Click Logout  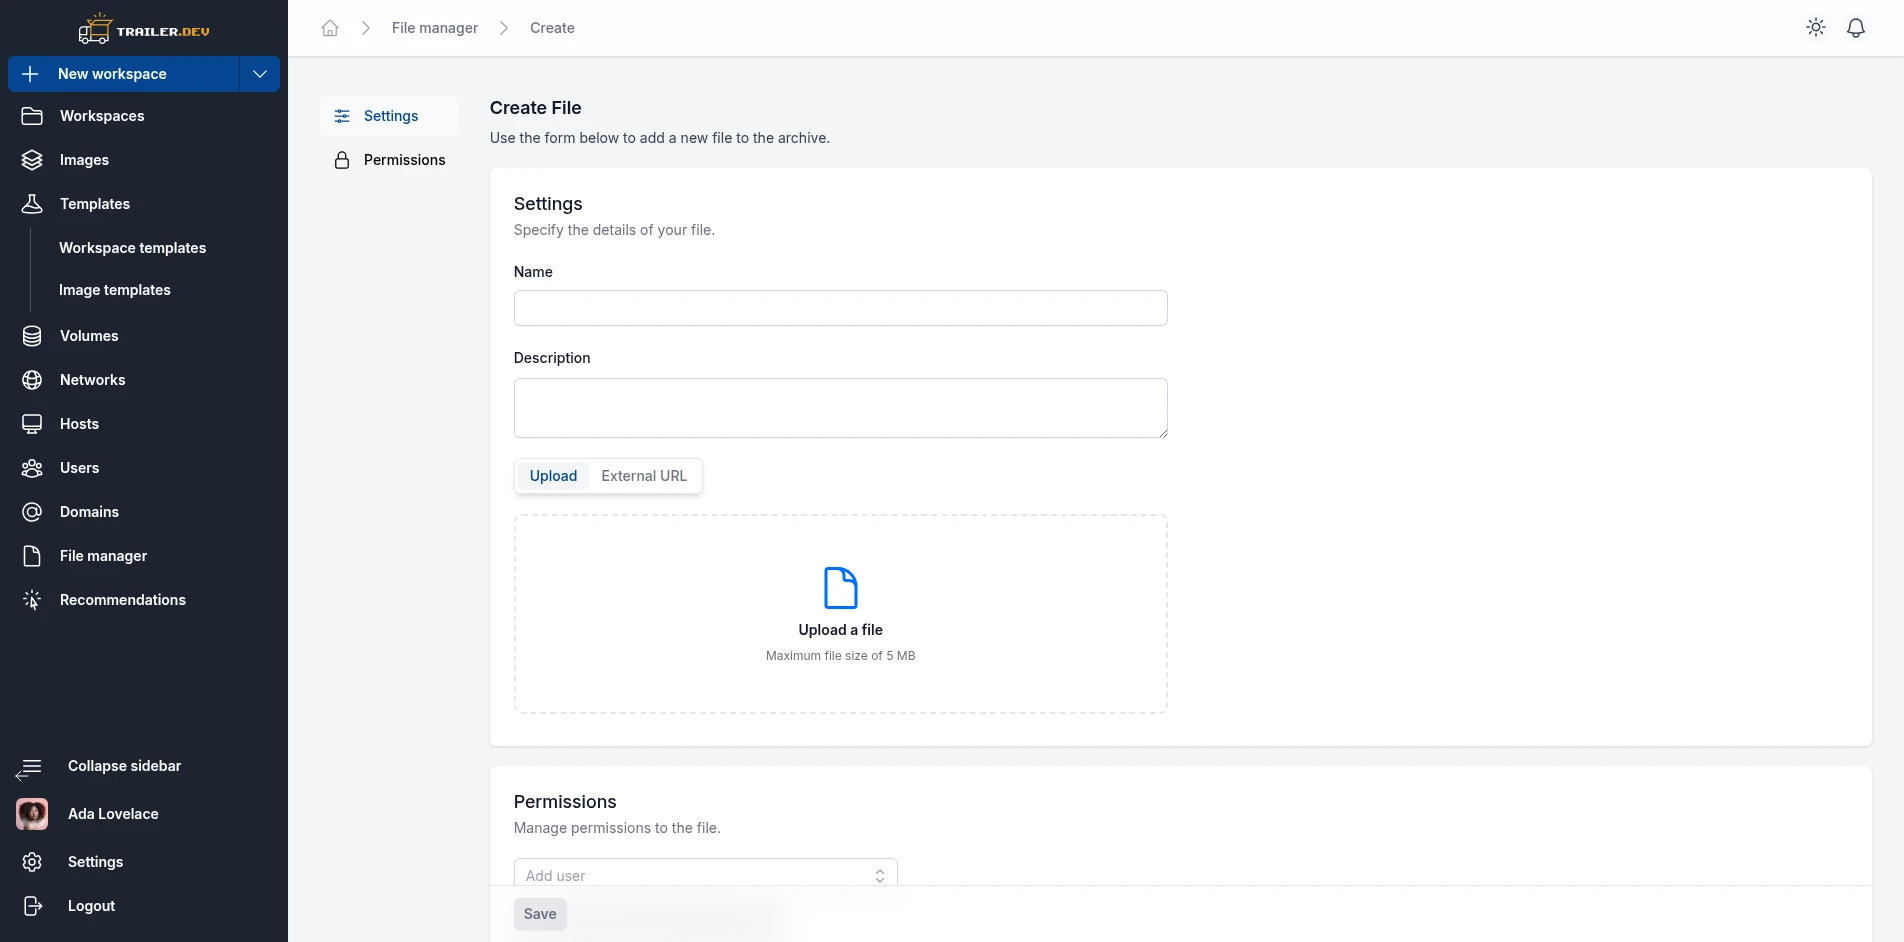(x=91, y=906)
